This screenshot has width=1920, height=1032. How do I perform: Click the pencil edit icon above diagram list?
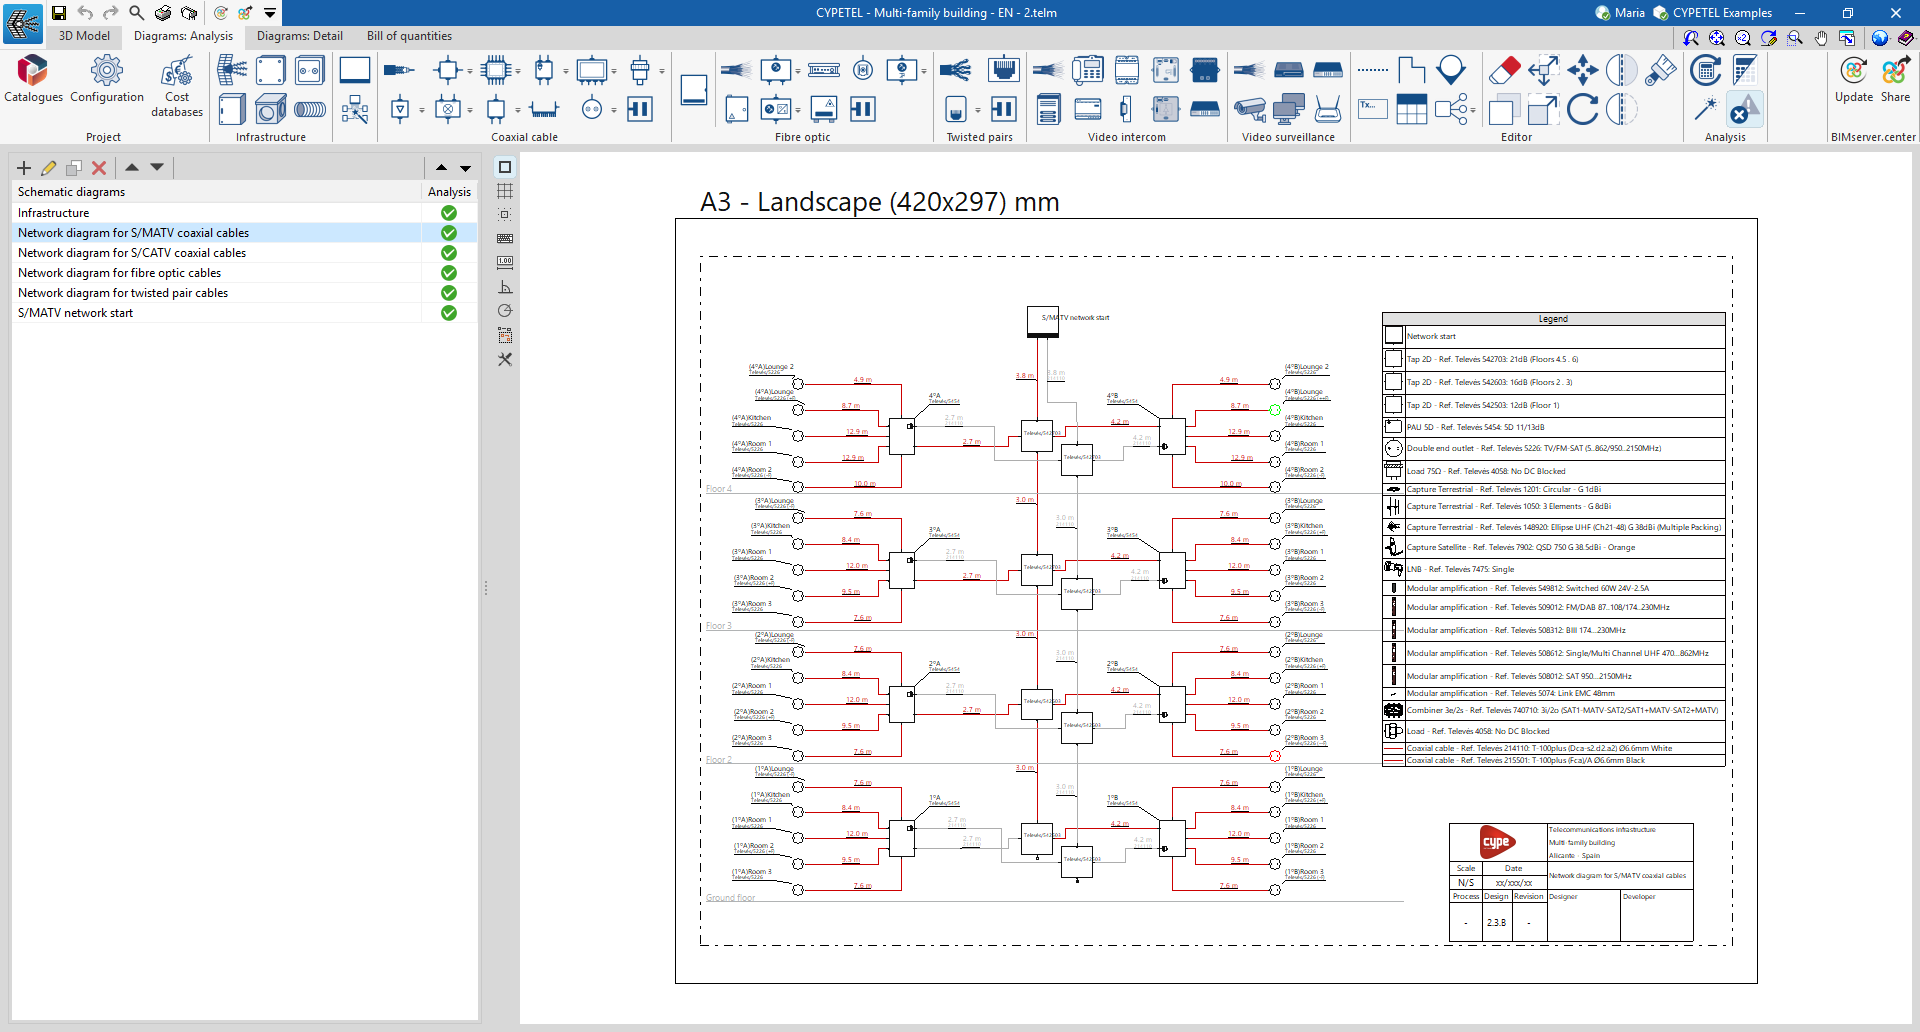pos(48,168)
